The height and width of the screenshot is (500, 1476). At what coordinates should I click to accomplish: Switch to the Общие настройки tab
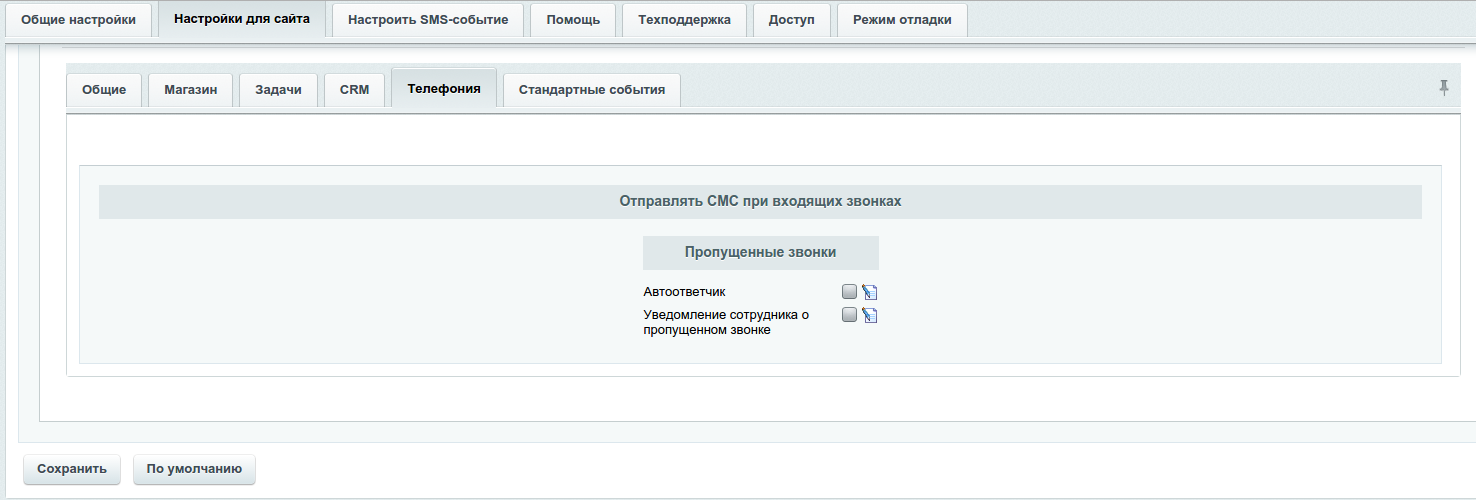(78, 20)
